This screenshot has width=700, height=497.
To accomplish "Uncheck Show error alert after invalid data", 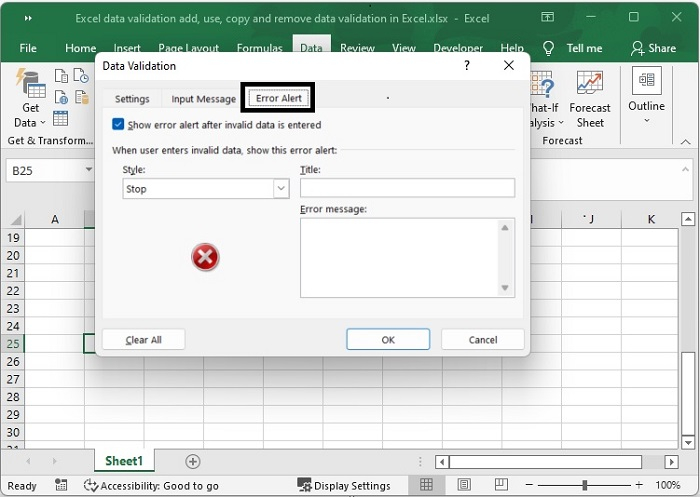I will click(118, 124).
